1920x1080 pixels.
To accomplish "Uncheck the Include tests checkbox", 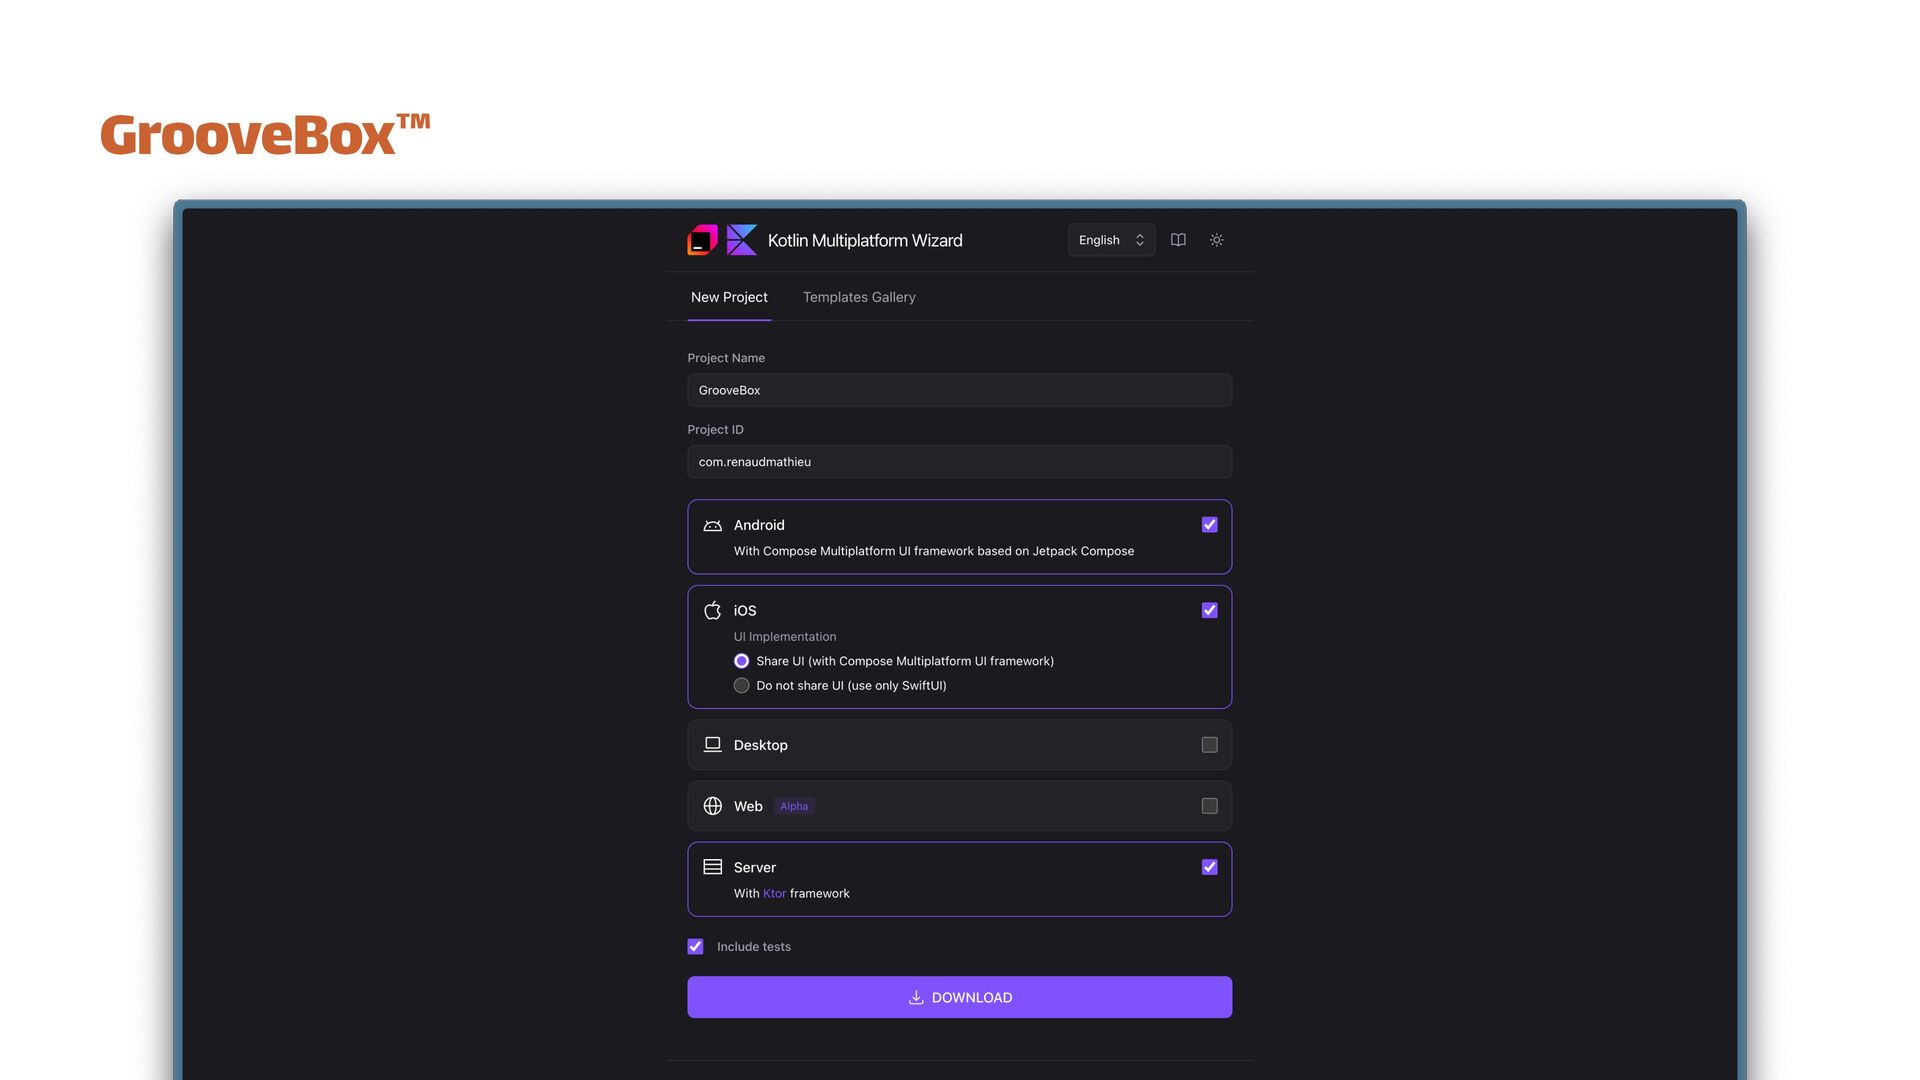I will pos(695,946).
